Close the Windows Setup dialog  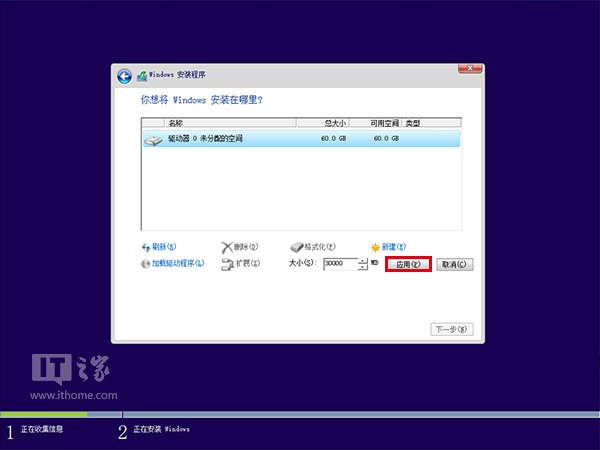coord(470,69)
